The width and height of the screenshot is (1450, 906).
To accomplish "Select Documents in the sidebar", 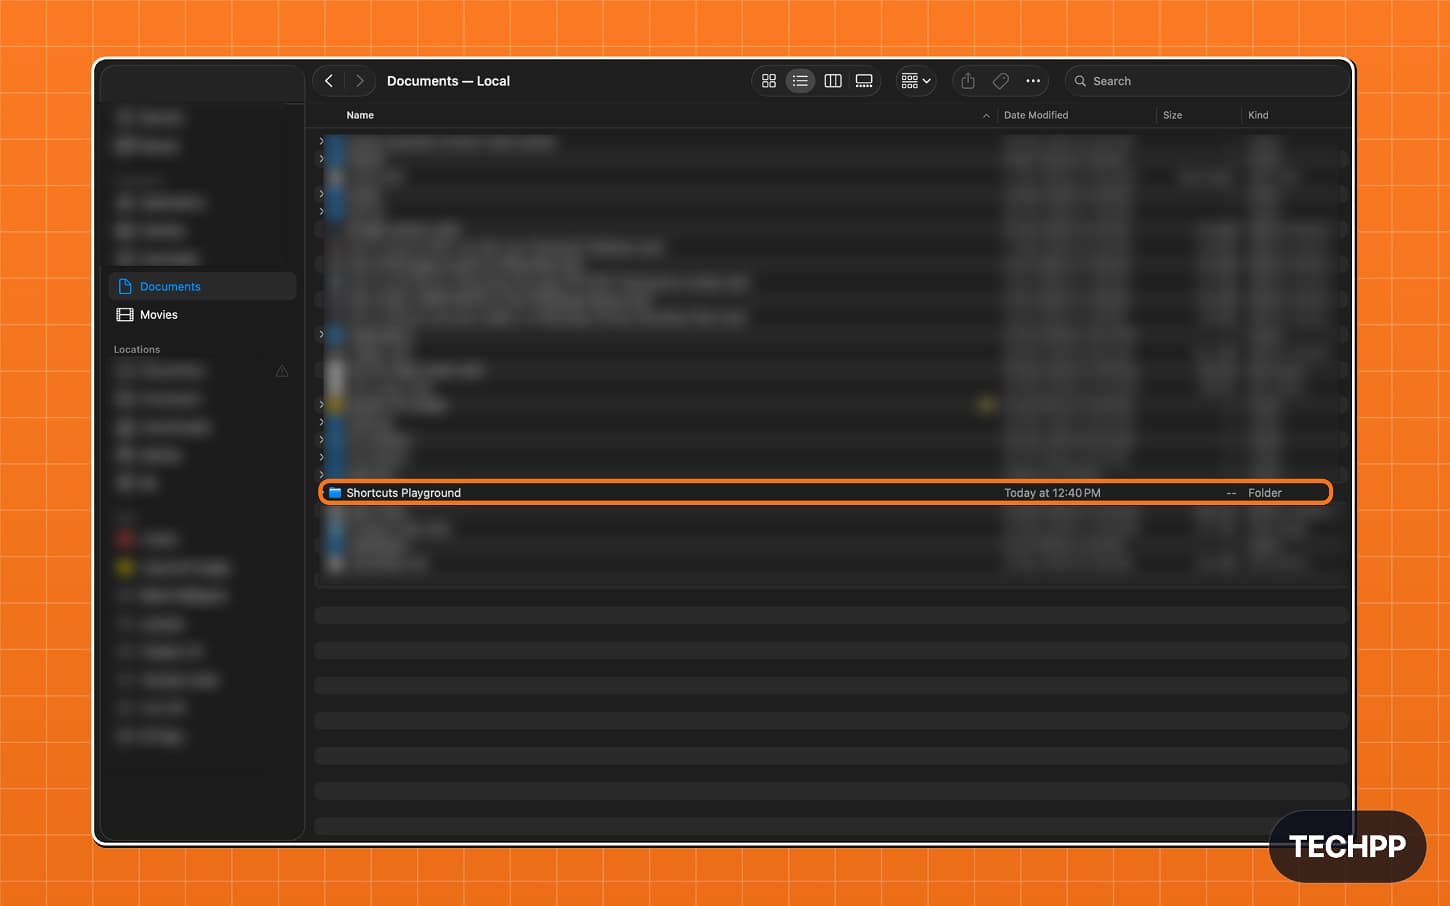I will [x=202, y=286].
